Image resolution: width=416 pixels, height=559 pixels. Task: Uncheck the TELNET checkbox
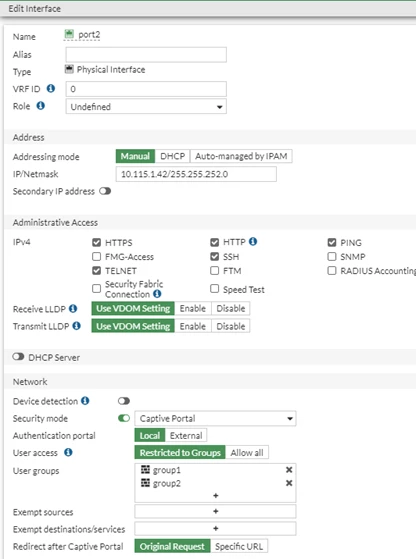pos(96,271)
